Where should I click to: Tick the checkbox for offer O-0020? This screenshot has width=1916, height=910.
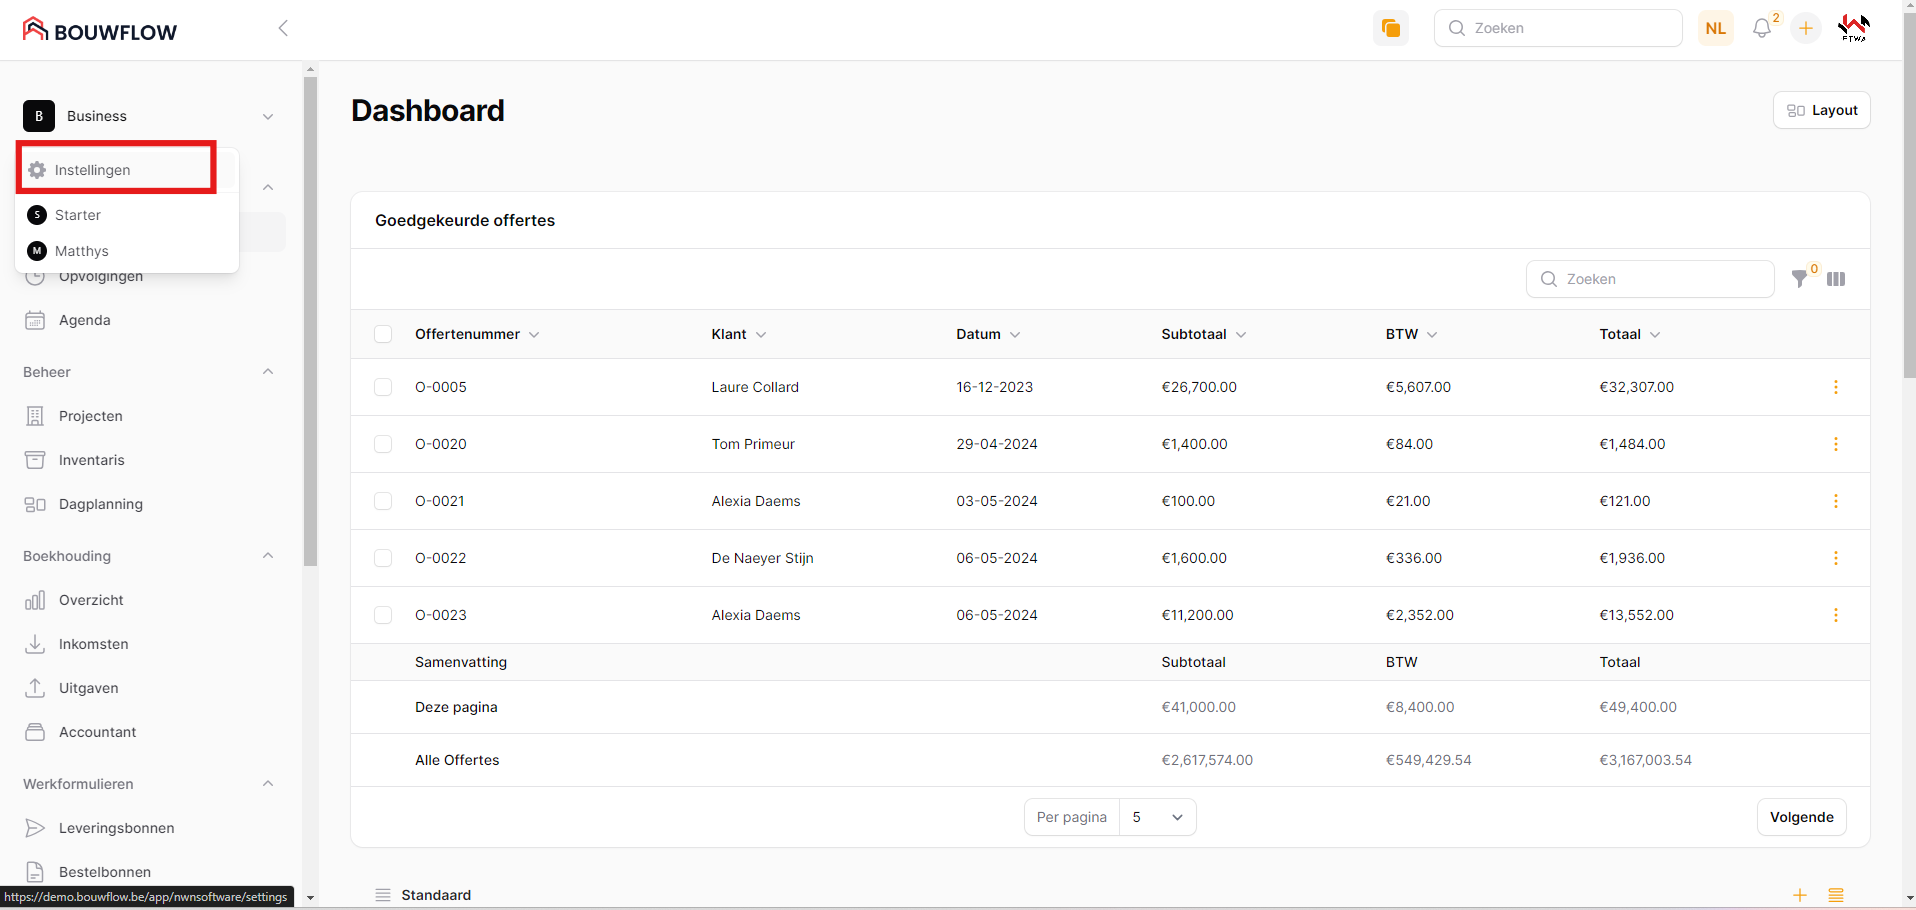coord(383,444)
